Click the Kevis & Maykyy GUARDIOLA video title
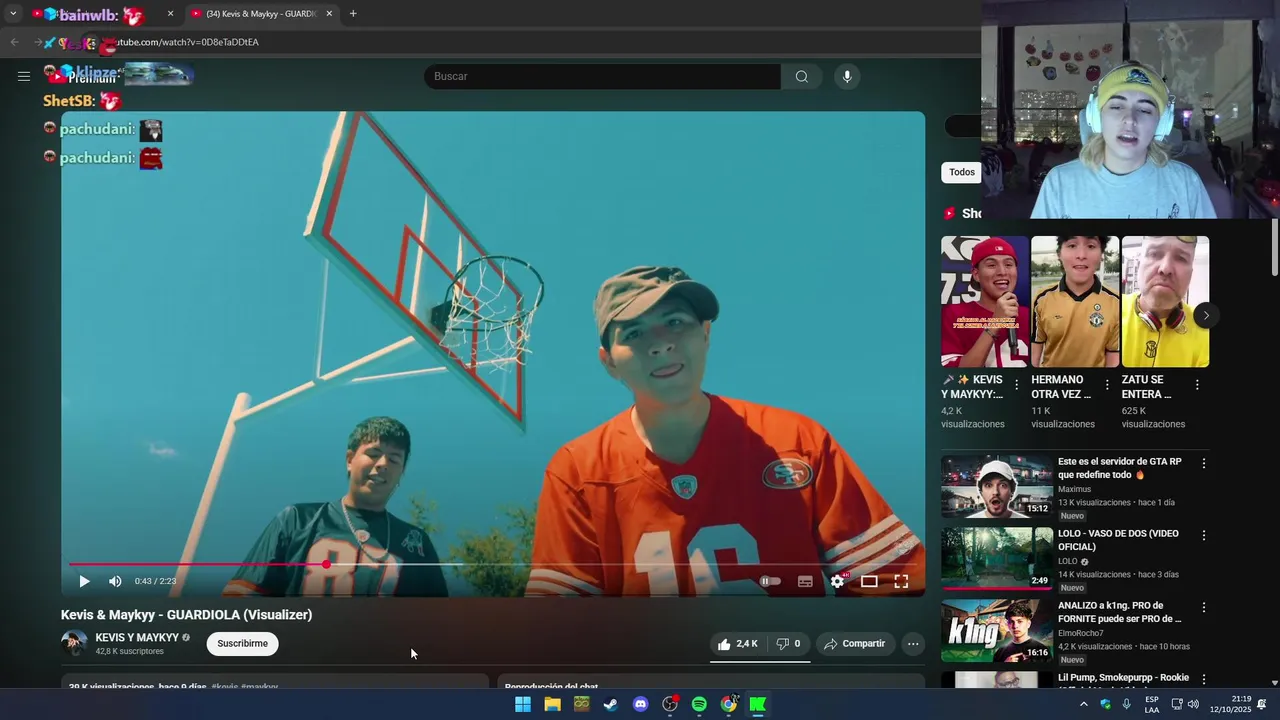Viewport: 1280px width, 720px height. point(187,615)
